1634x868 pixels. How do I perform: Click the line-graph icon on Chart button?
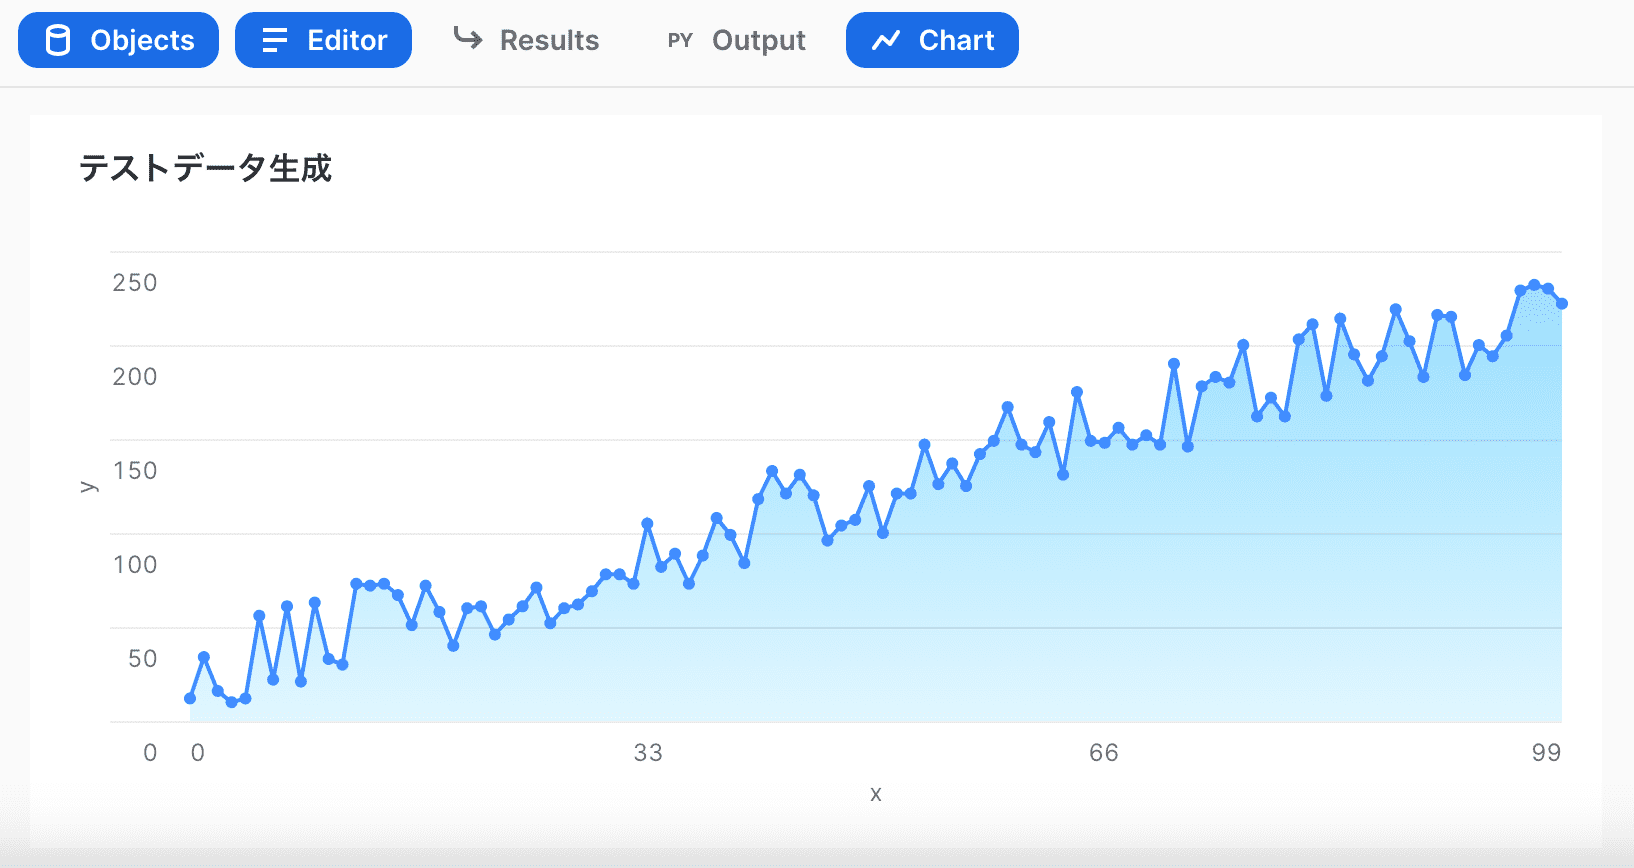[886, 41]
